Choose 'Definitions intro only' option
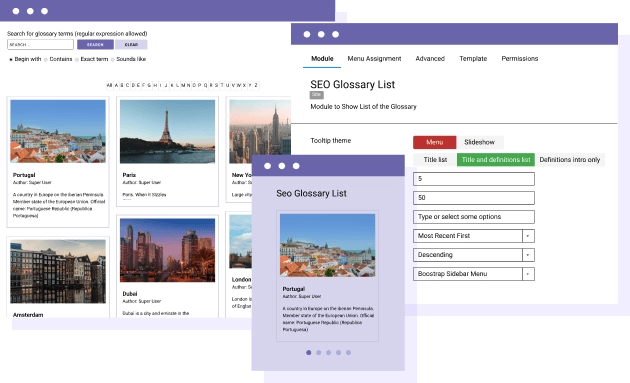The image size is (630, 383). tap(569, 160)
